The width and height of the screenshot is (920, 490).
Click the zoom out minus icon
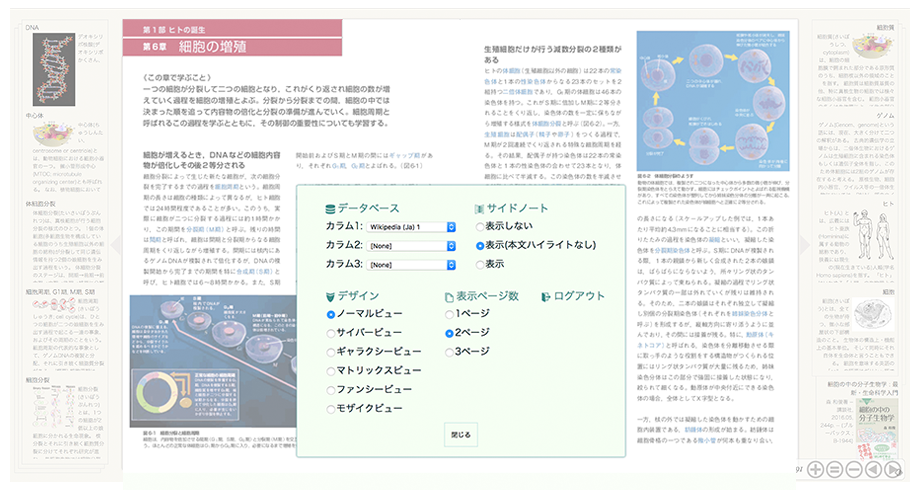854,469
